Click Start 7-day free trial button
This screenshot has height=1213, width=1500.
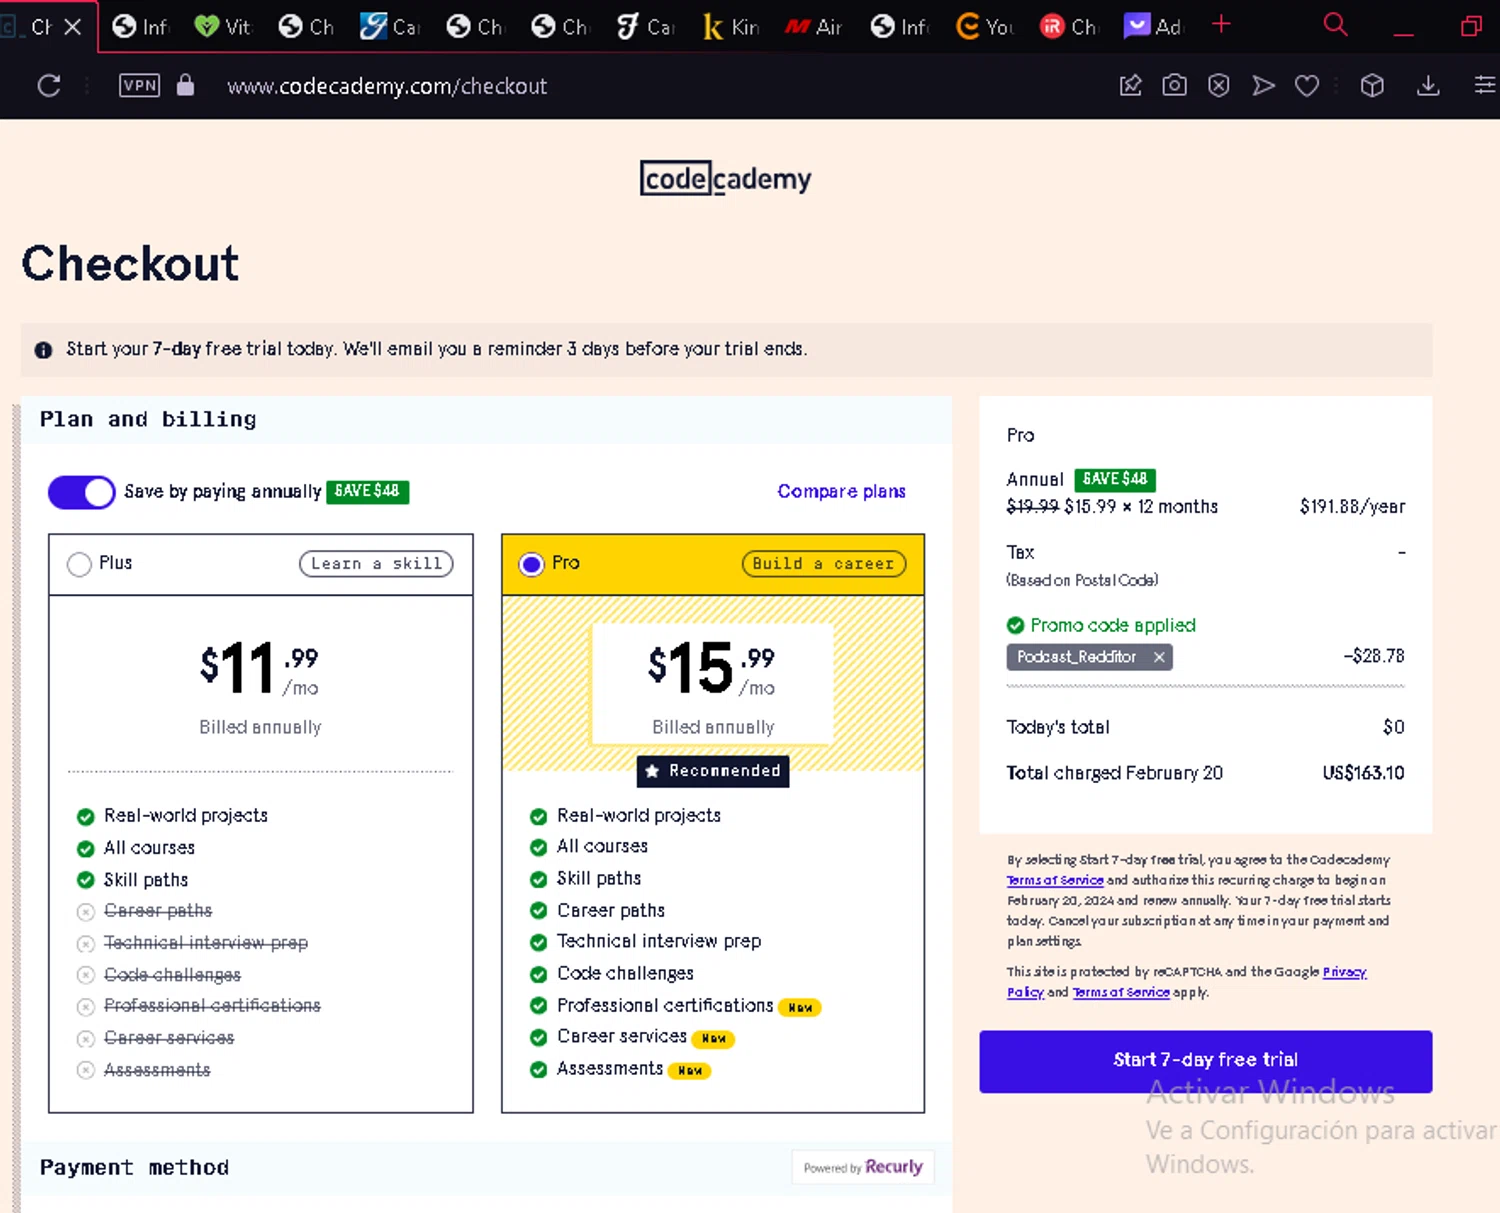pyautogui.click(x=1205, y=1060)
